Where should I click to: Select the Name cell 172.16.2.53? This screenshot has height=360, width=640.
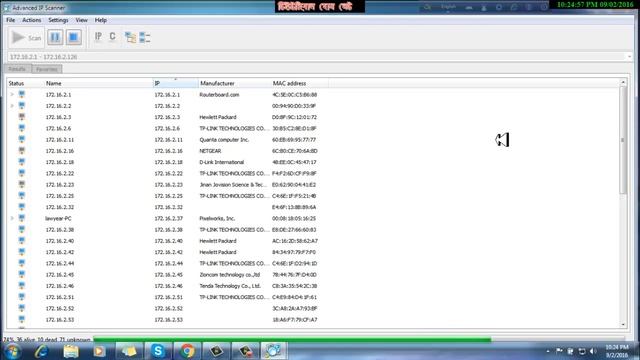pyautogui.click(x=60, y=320)
